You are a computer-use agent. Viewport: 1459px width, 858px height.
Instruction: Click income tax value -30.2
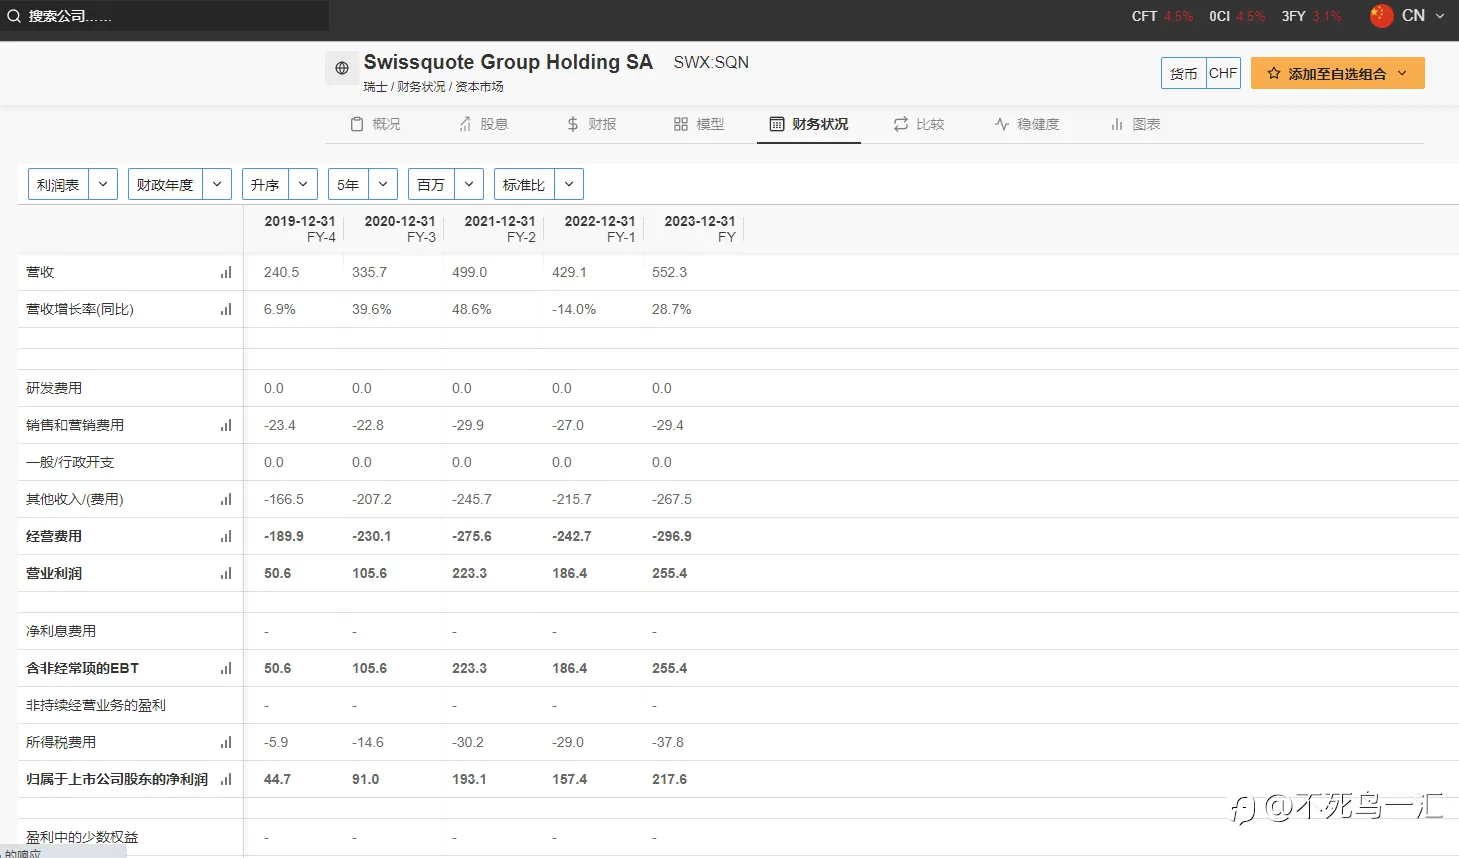(467, 742)
